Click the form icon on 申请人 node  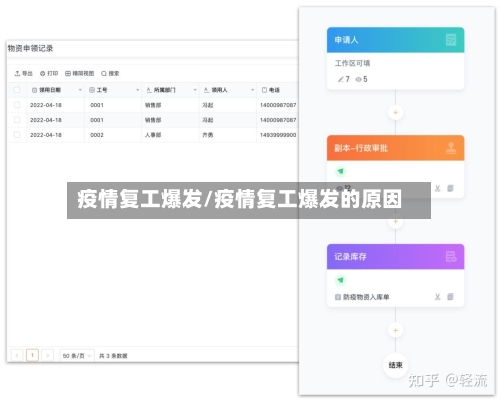[451, 40]
